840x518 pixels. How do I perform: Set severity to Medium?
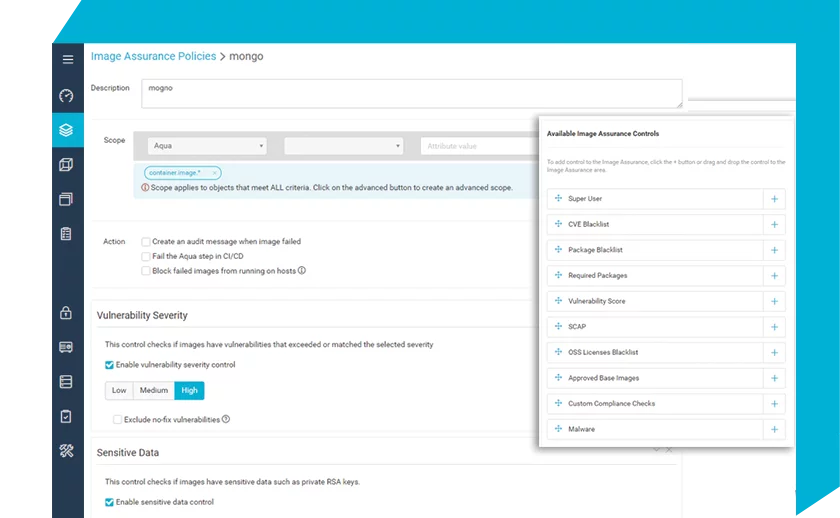tap(154, 391)
